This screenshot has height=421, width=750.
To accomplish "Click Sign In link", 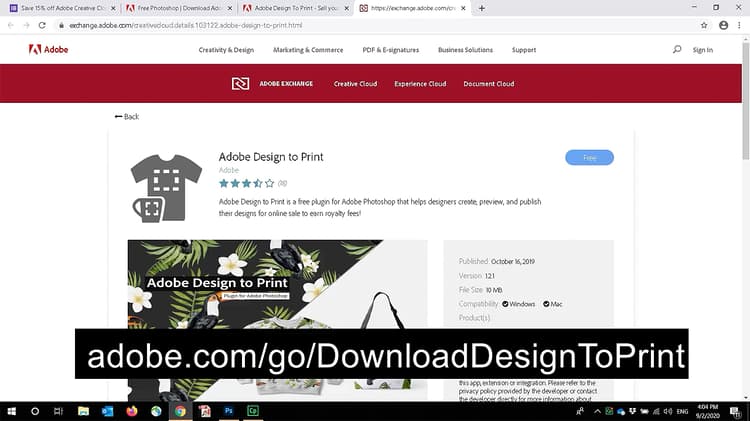I will (x=703, y=50).
